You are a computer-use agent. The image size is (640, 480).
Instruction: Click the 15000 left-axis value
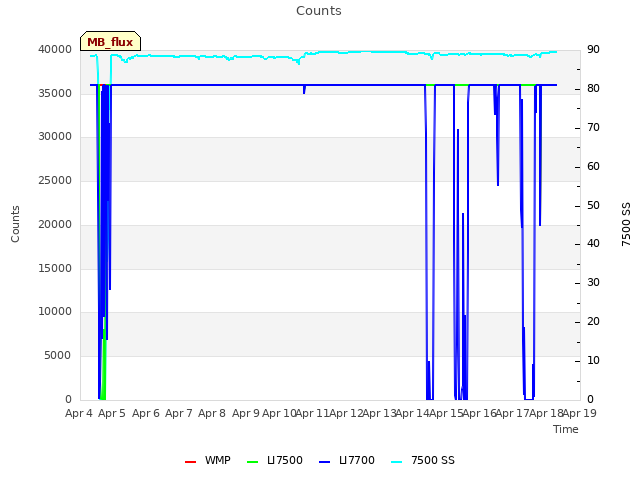click(x=55, y=268)
